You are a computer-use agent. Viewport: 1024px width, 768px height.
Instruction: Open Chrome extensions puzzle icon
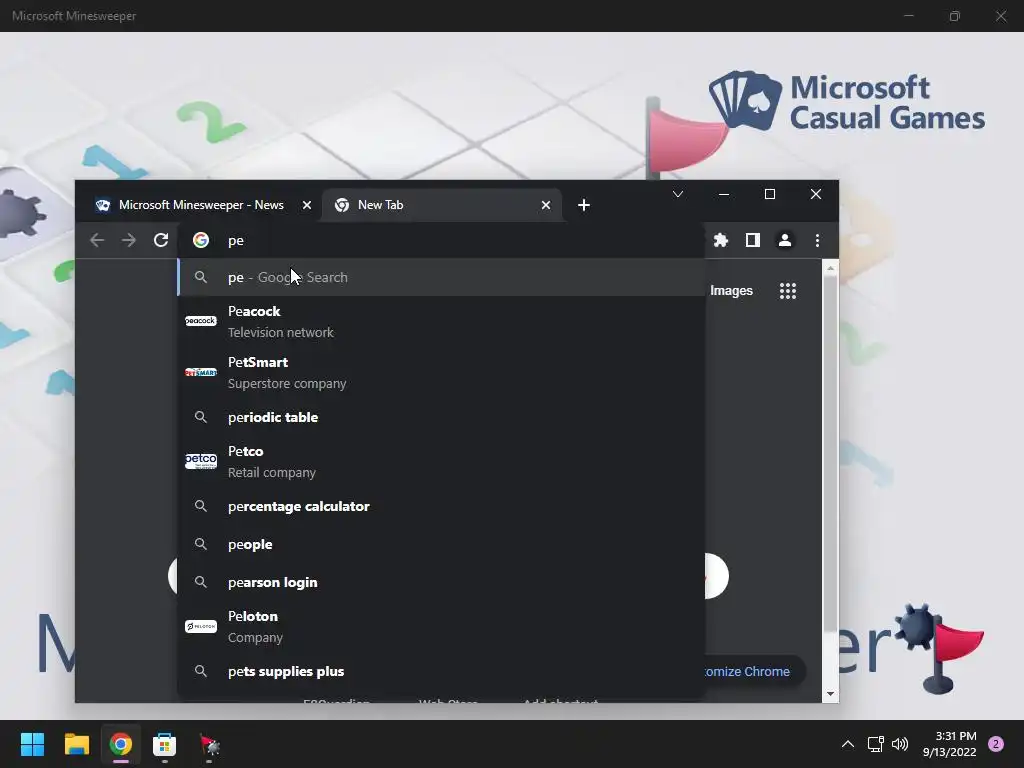click(720, 240)
